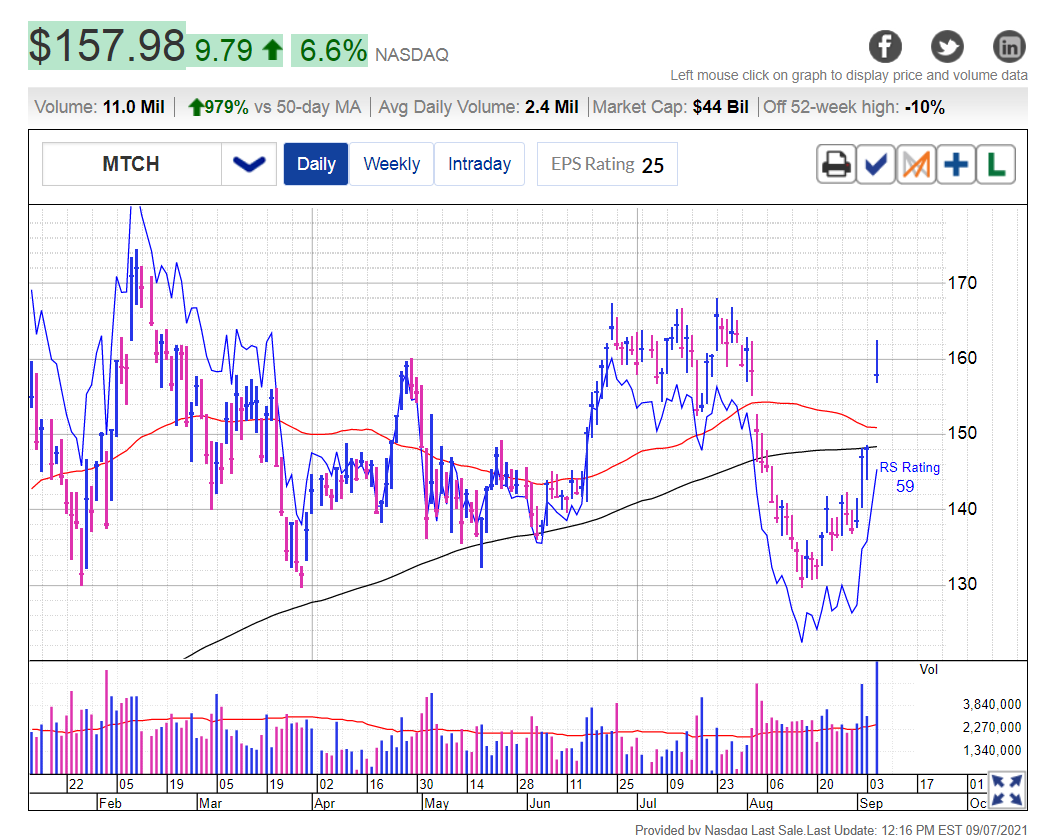Click the Apr month label
1060x835 pixels.
[324, 803]
